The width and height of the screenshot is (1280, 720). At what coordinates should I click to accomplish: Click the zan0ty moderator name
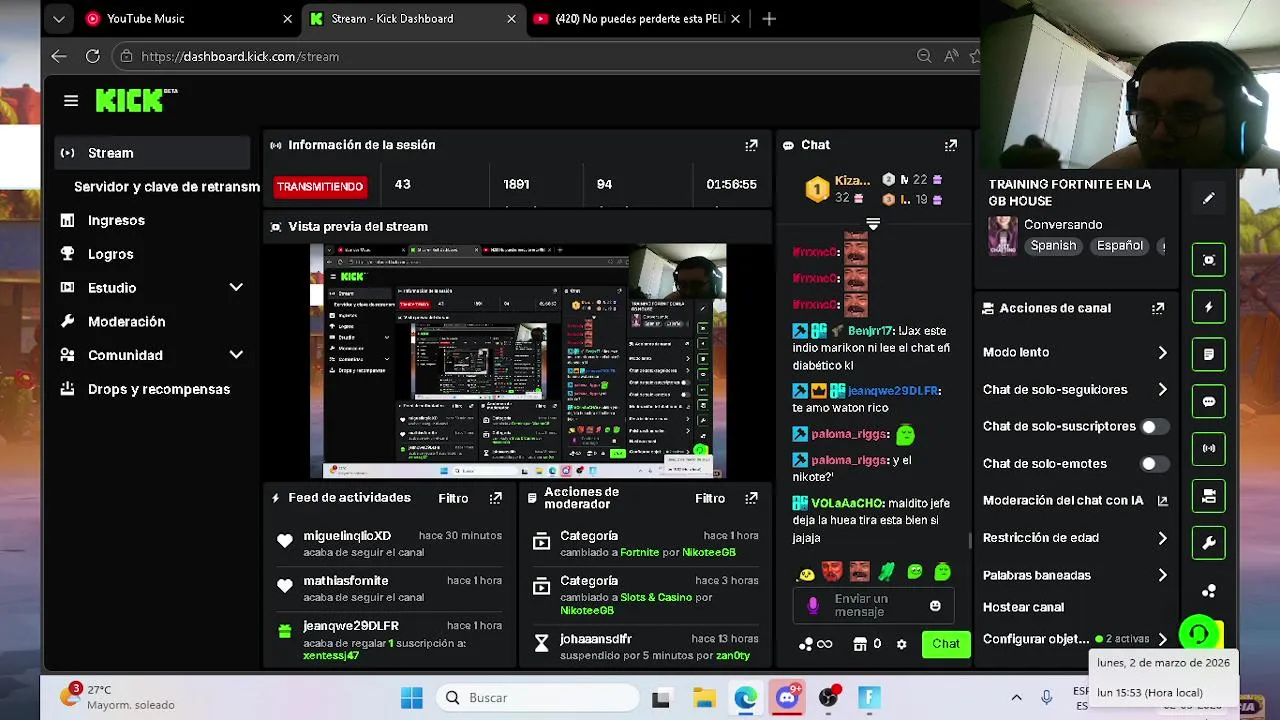[733, 656]
